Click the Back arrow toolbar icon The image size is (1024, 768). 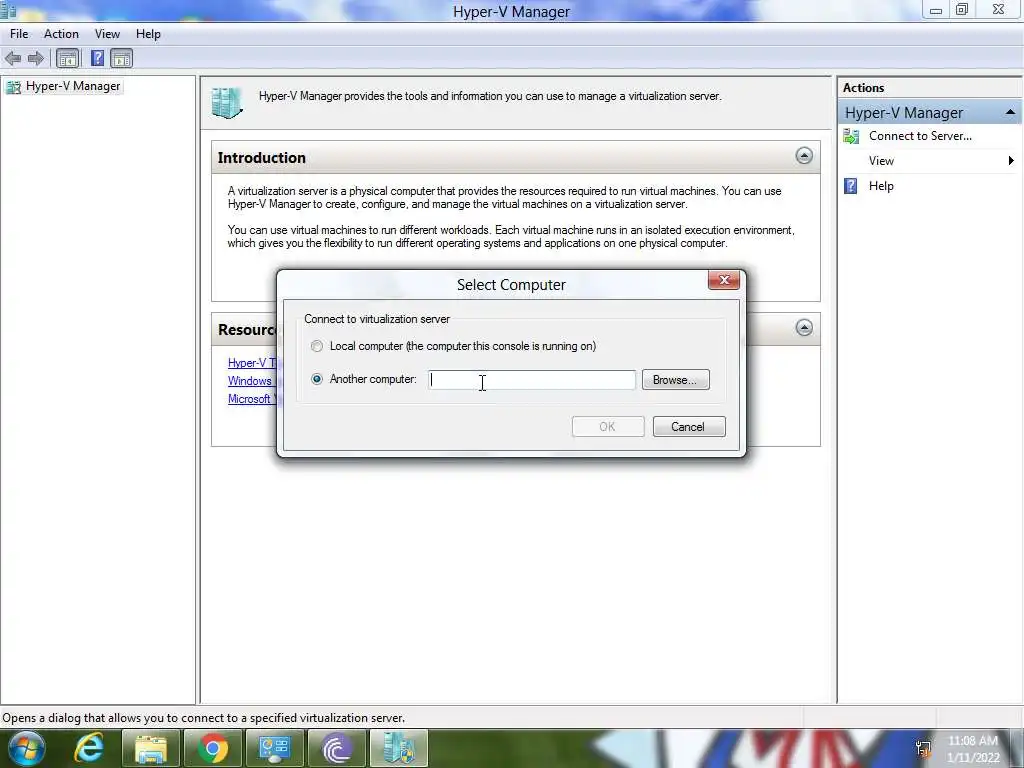tap(13, 59)
